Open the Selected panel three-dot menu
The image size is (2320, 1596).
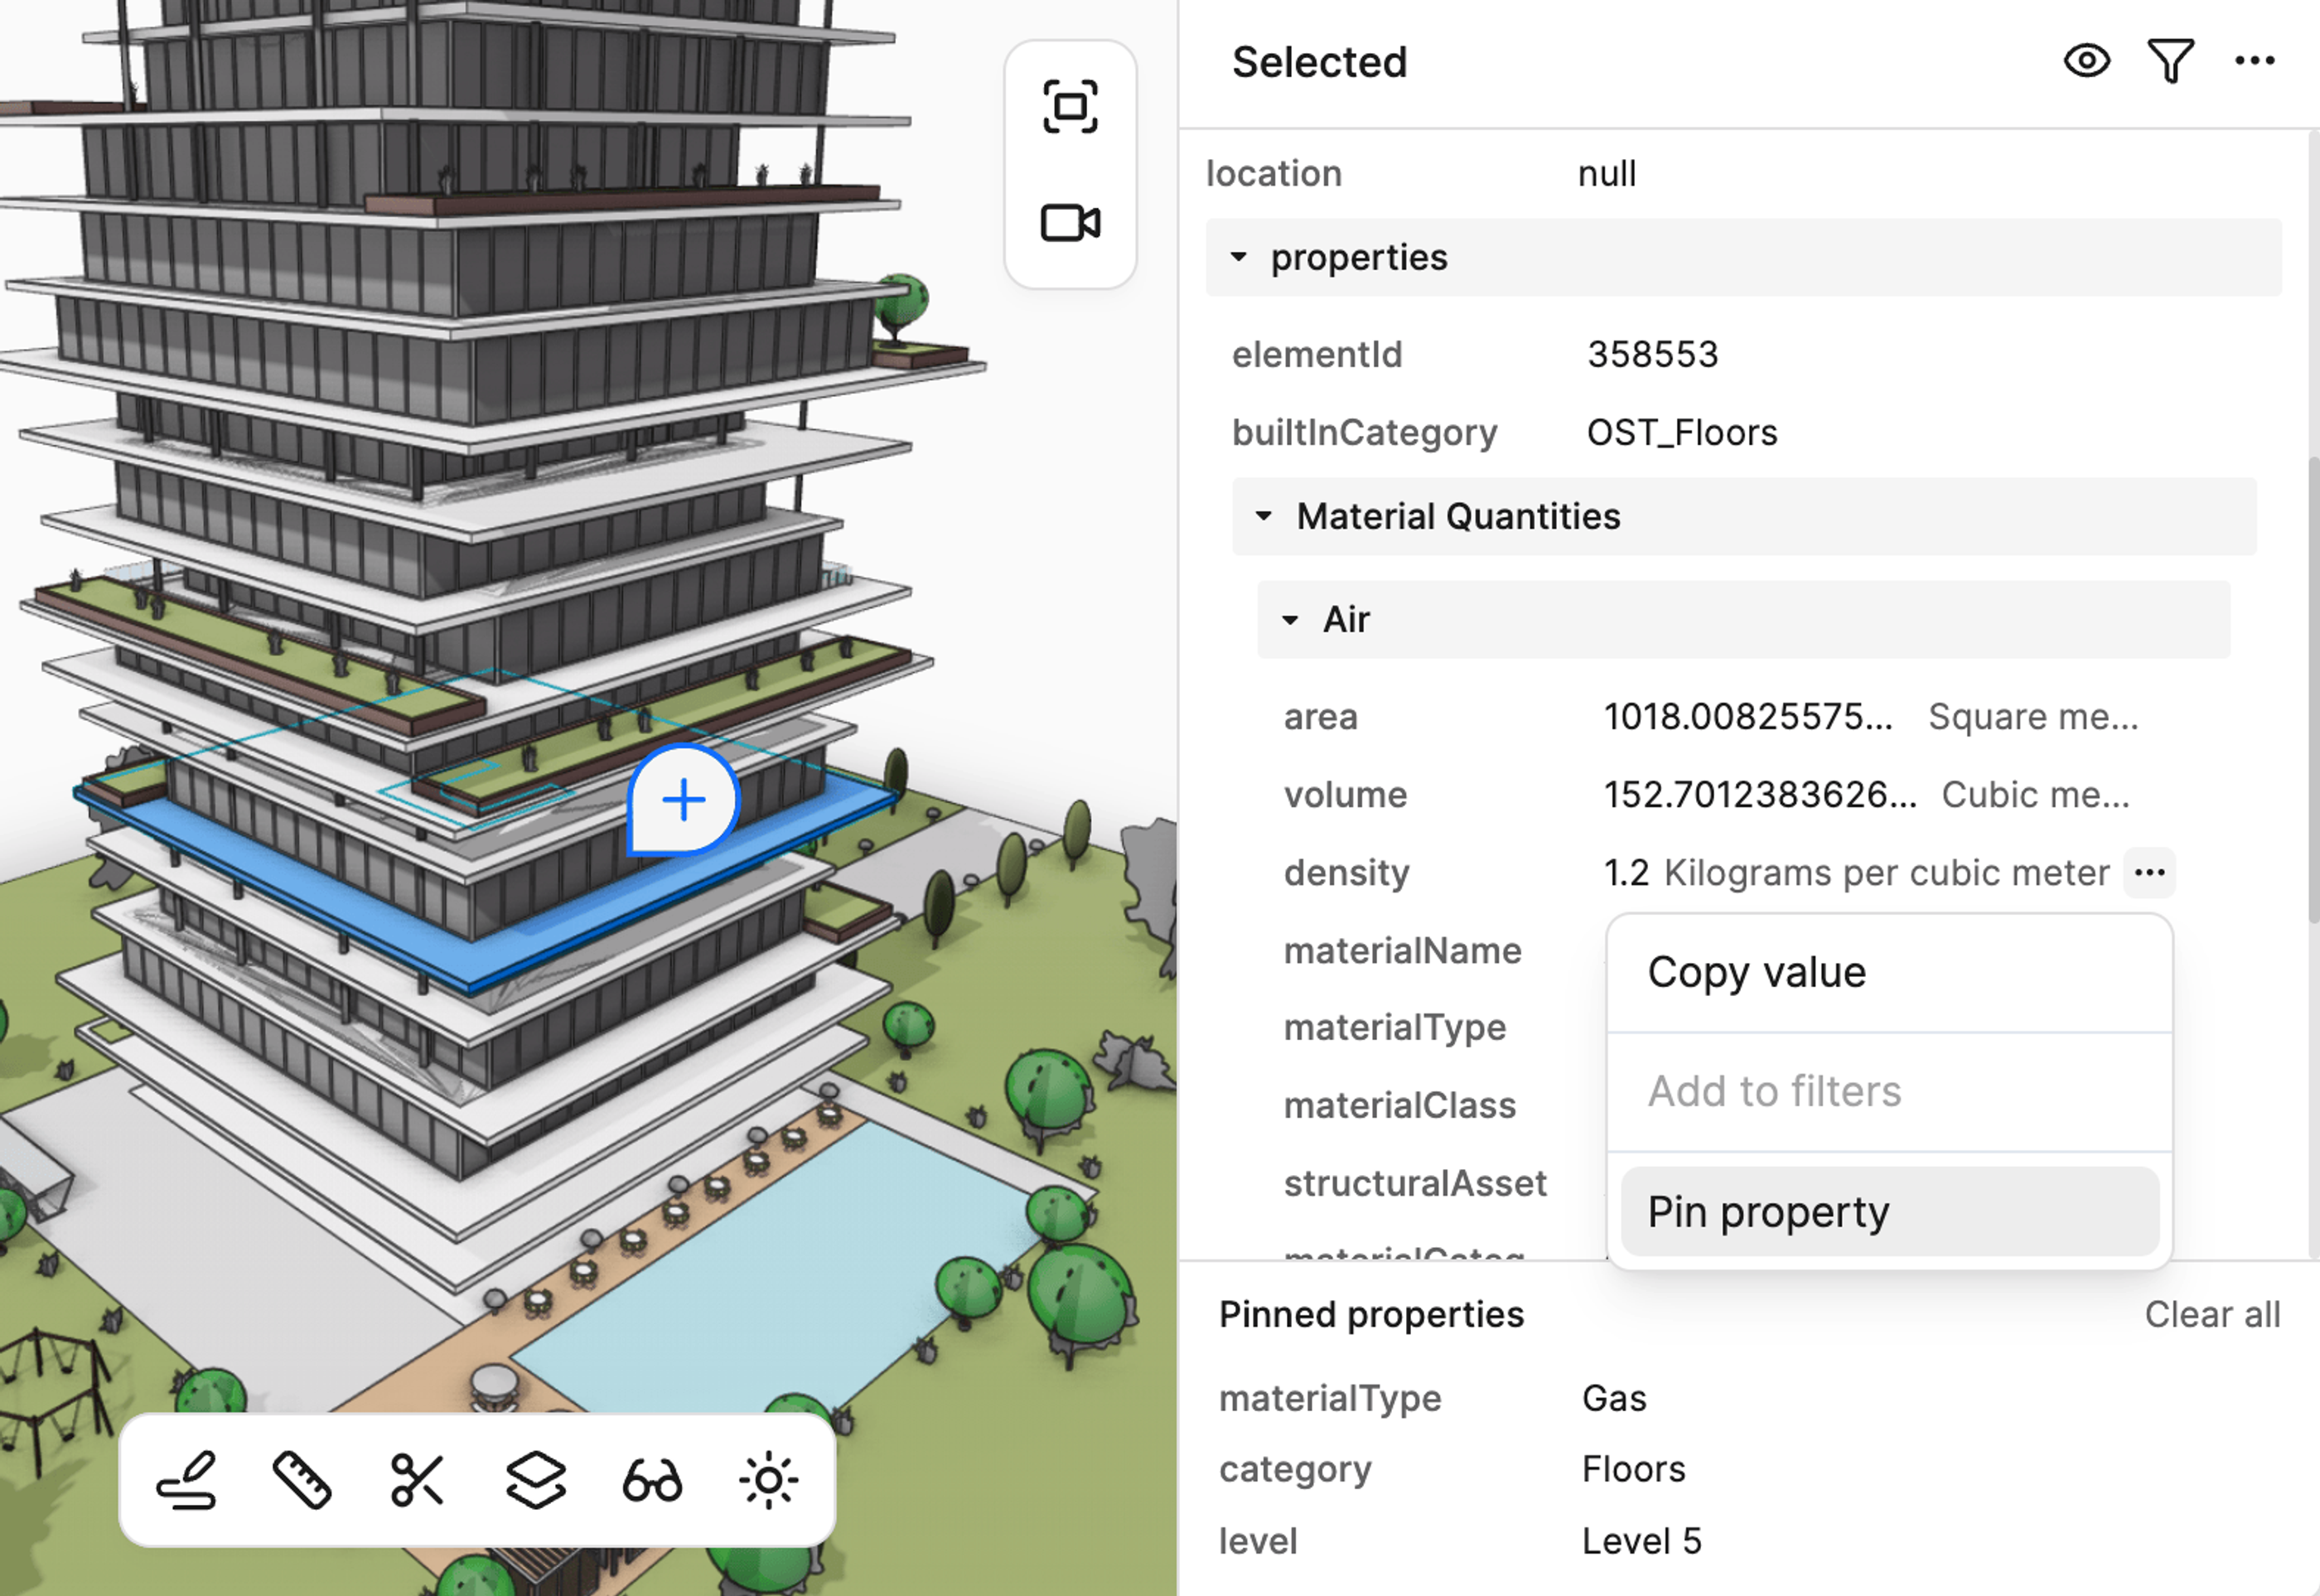(2254, 61)
